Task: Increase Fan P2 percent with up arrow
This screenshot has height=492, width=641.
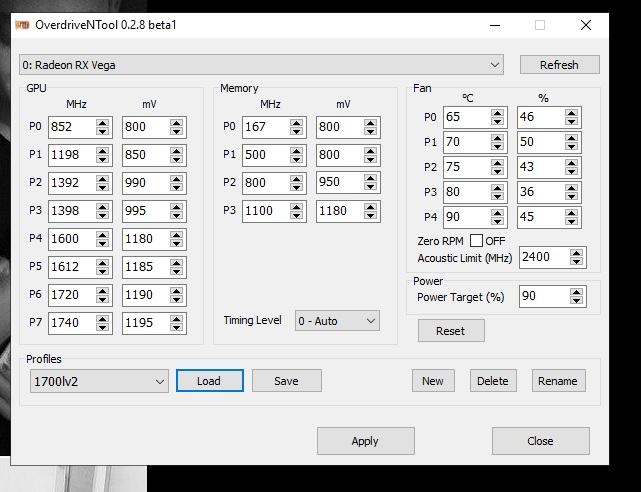Action: [x=571, y=163]
